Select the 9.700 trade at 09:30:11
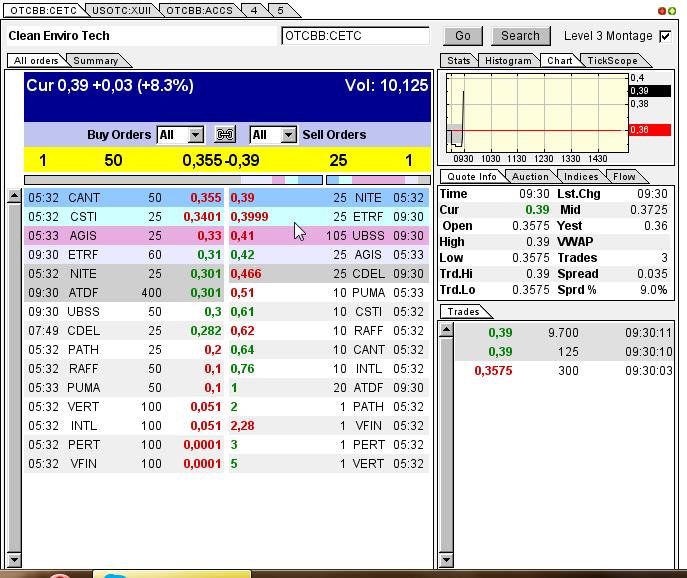 click(564, 333)
